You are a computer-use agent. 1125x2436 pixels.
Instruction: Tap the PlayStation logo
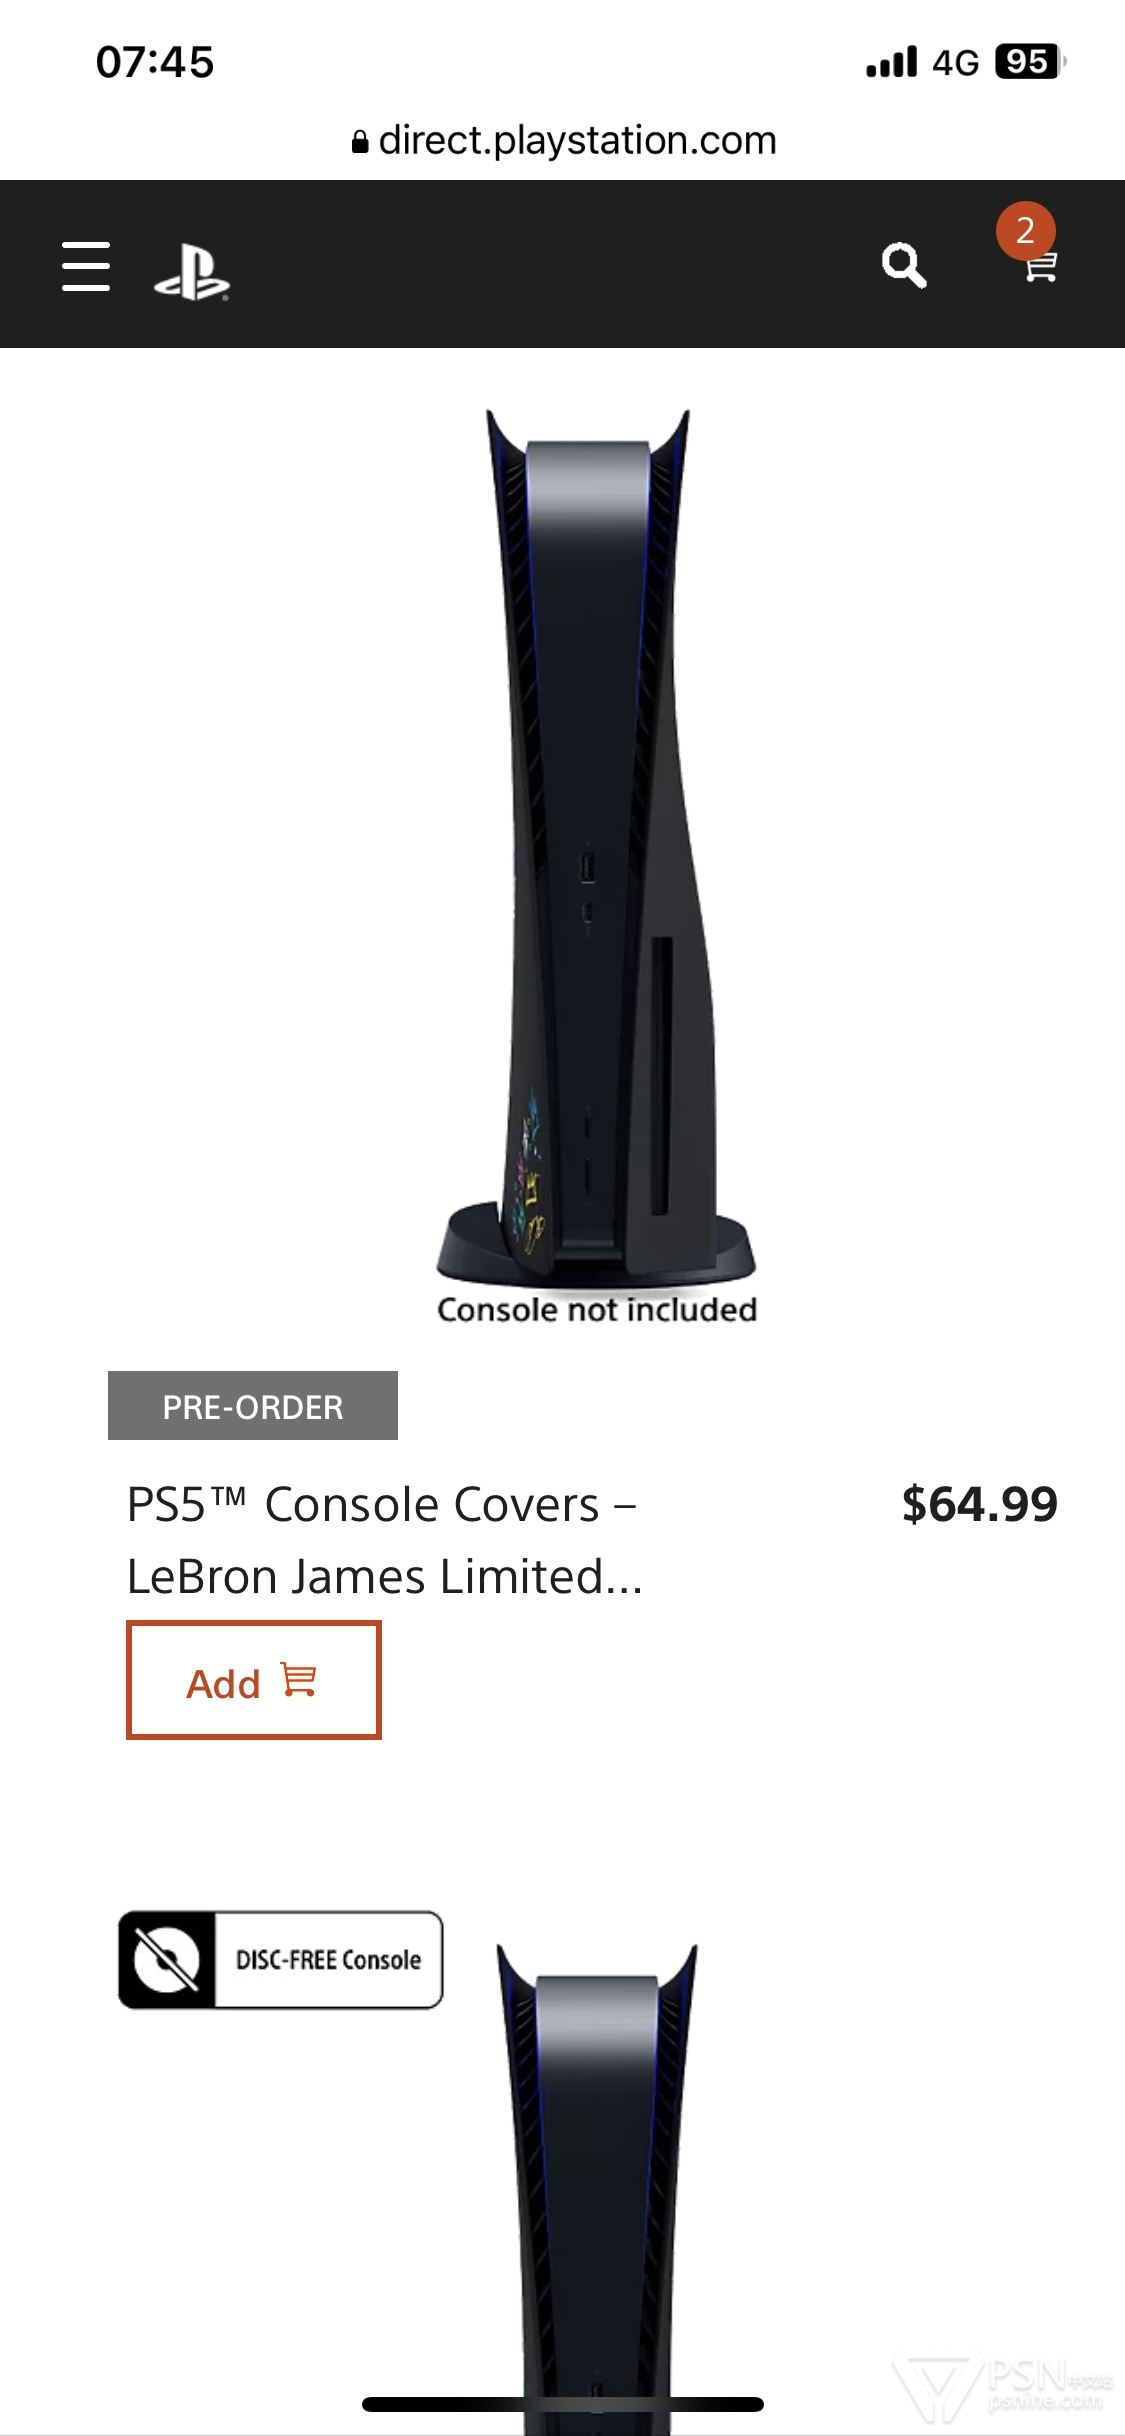tap(192, 273)
